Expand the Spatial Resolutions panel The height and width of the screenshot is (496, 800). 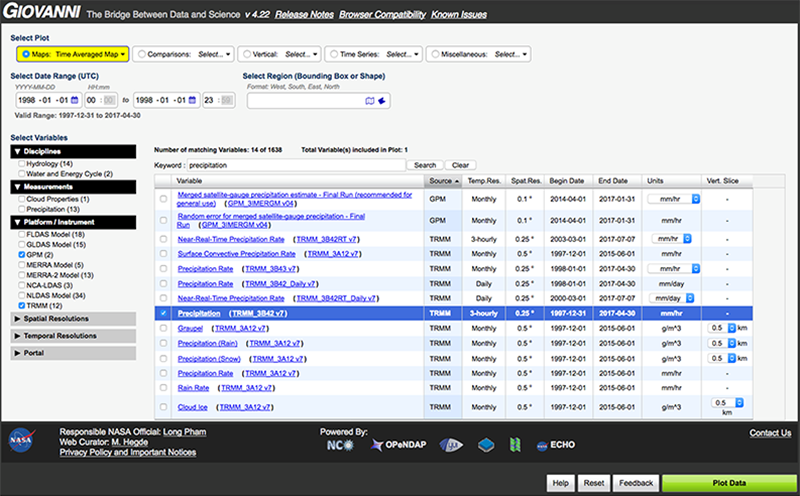pyautogui.click(x=73, y=318)
